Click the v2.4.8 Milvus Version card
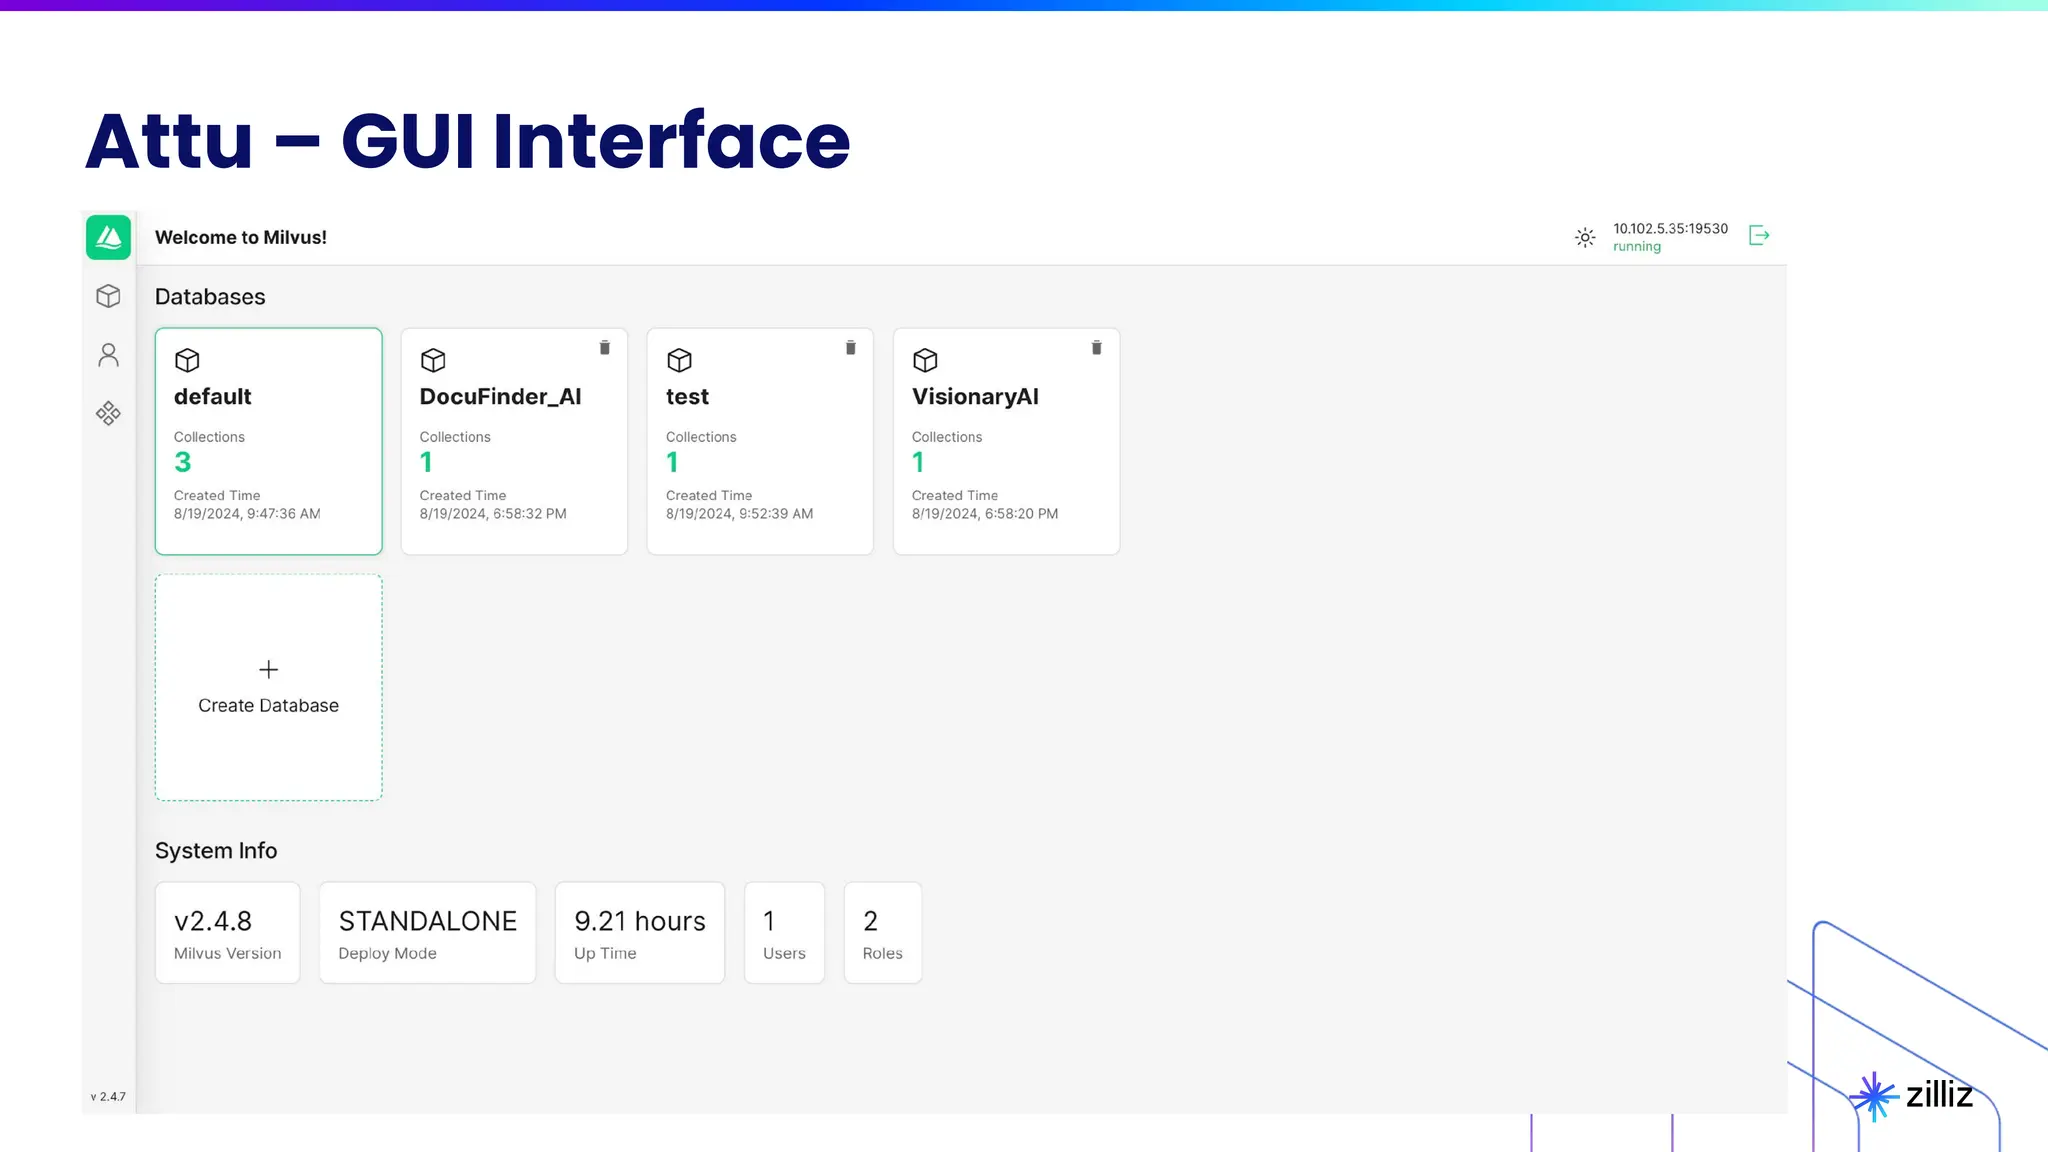Screen dimensions: 2048x1152 pos(227,932)
